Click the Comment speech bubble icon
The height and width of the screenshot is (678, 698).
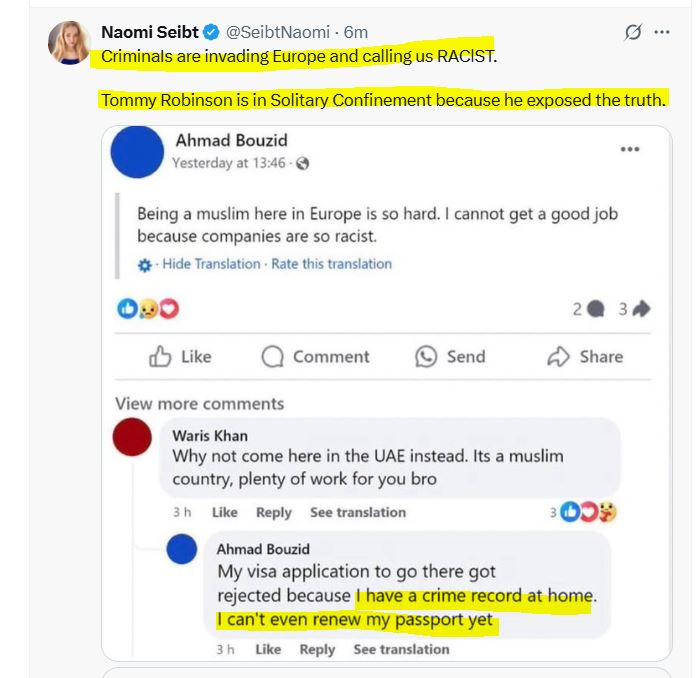[273, 357]
